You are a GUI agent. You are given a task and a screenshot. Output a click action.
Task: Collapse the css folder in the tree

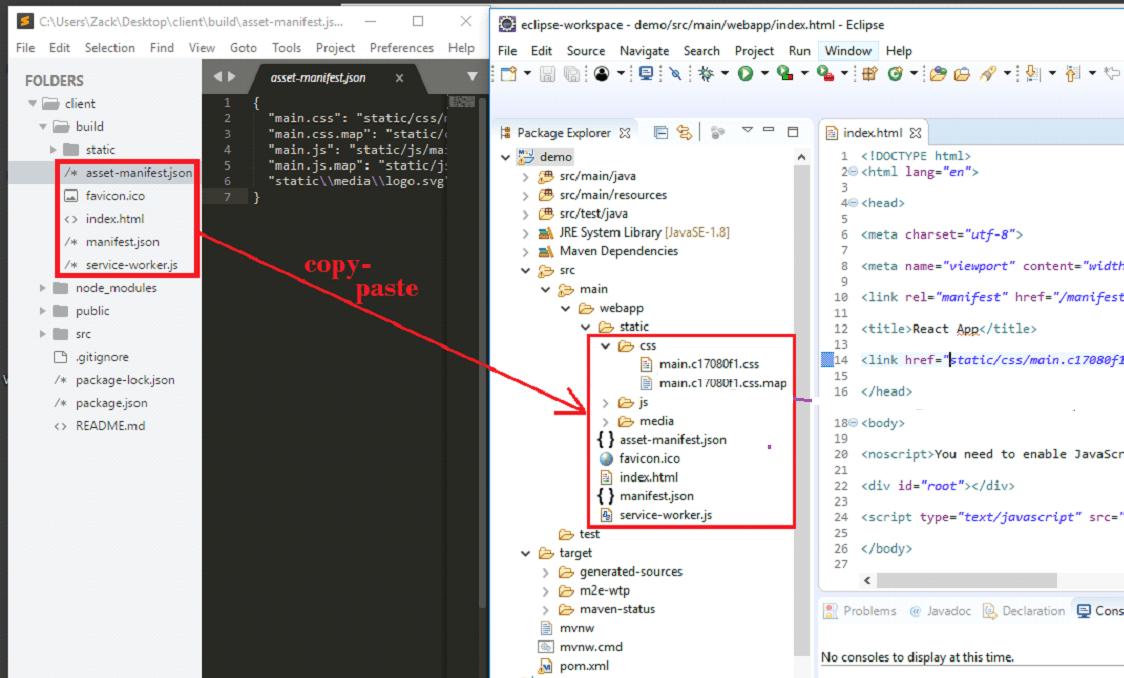(607, 345)
